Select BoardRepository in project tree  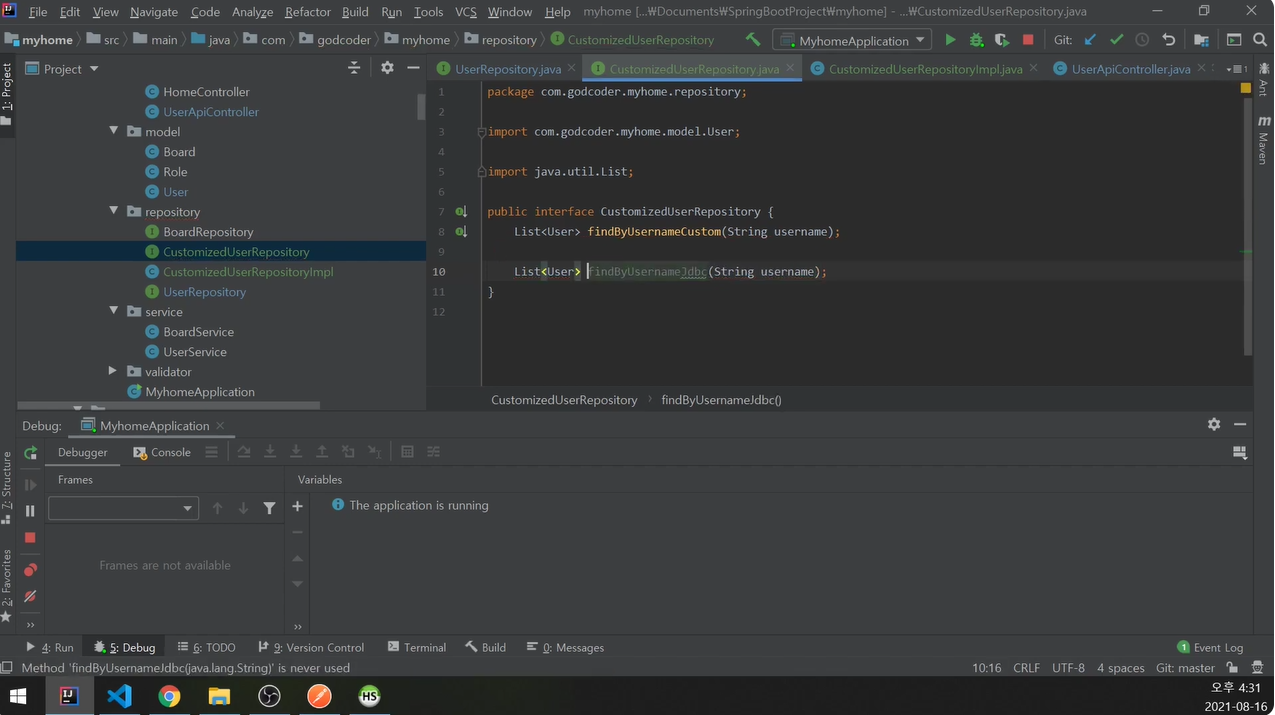208,231
